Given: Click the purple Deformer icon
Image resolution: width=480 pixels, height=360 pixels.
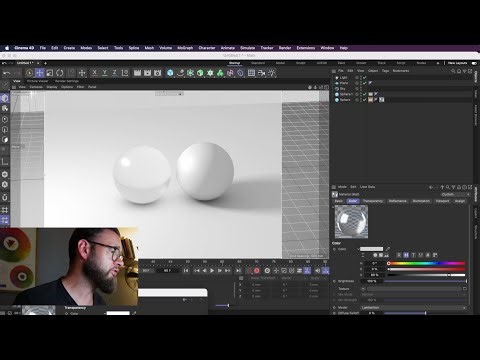Looking at the screenshot, I should [230, 73].
